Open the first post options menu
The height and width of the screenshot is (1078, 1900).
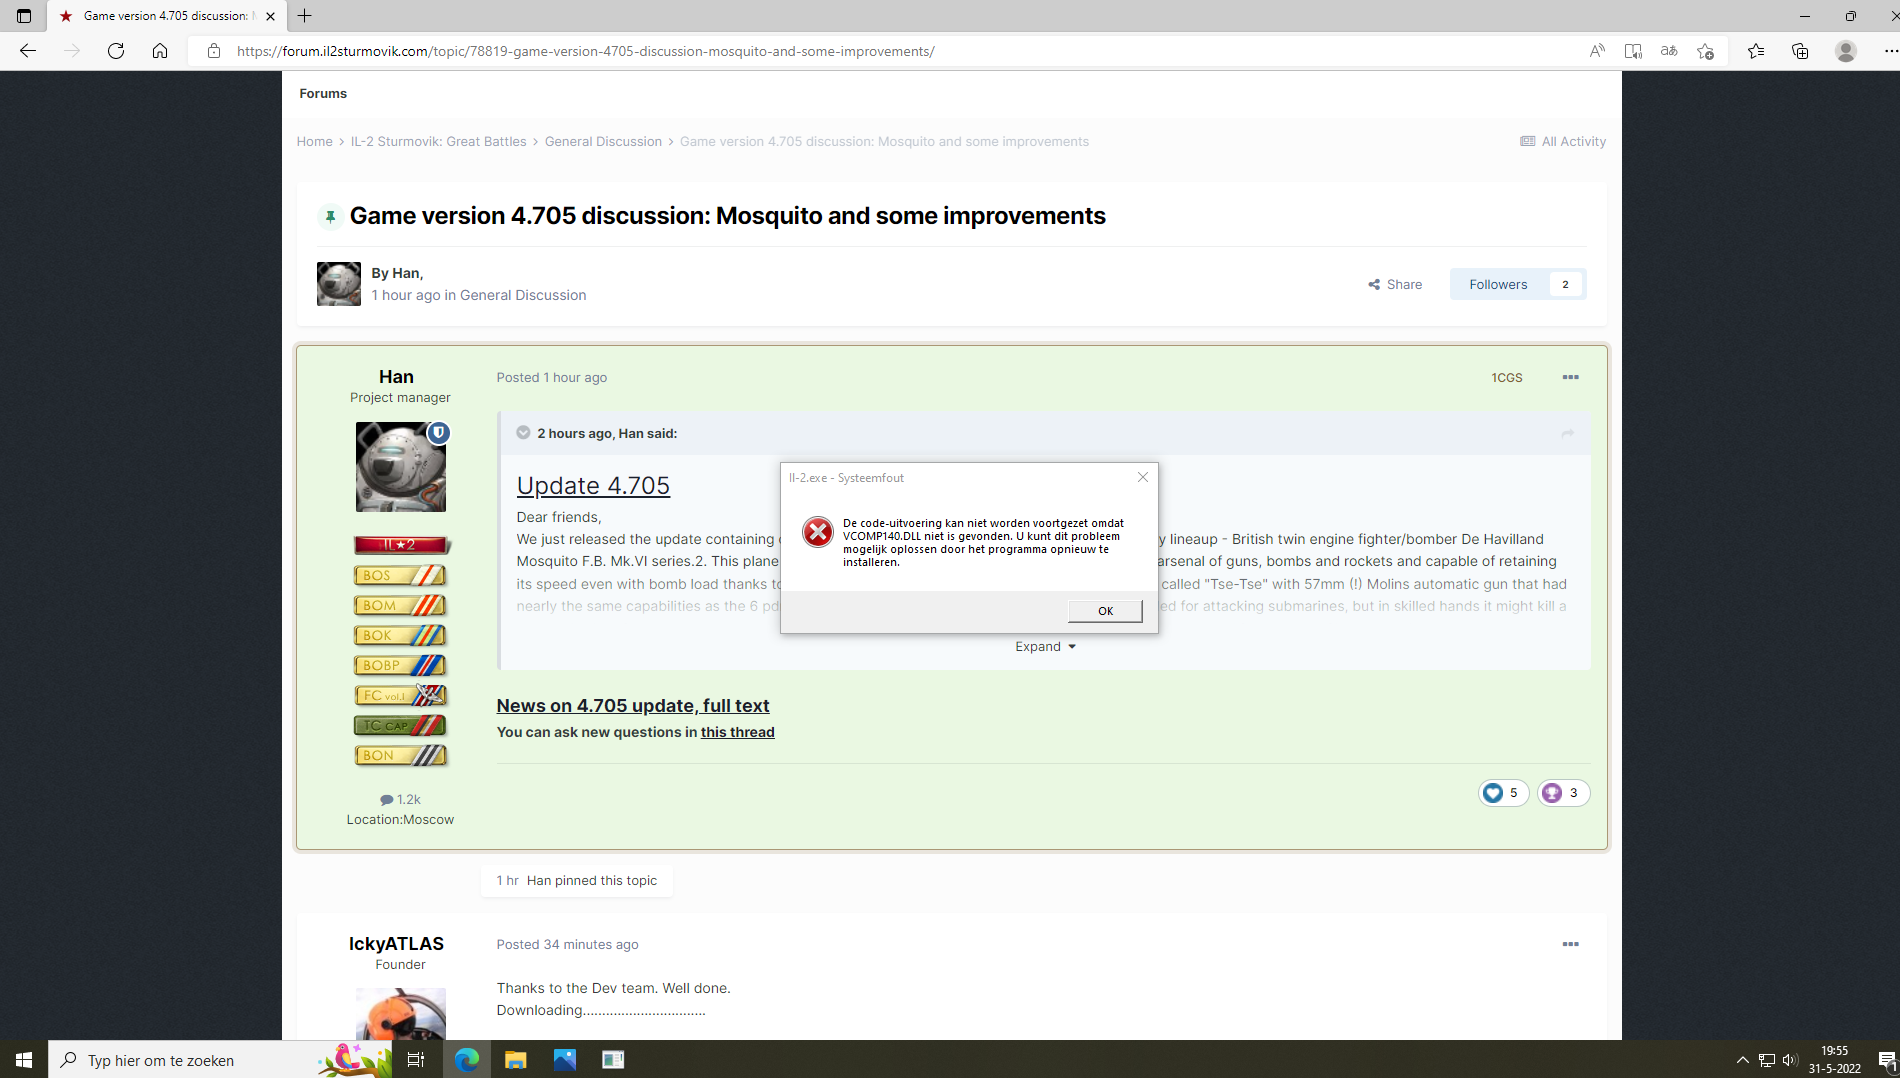[1570, 377]
